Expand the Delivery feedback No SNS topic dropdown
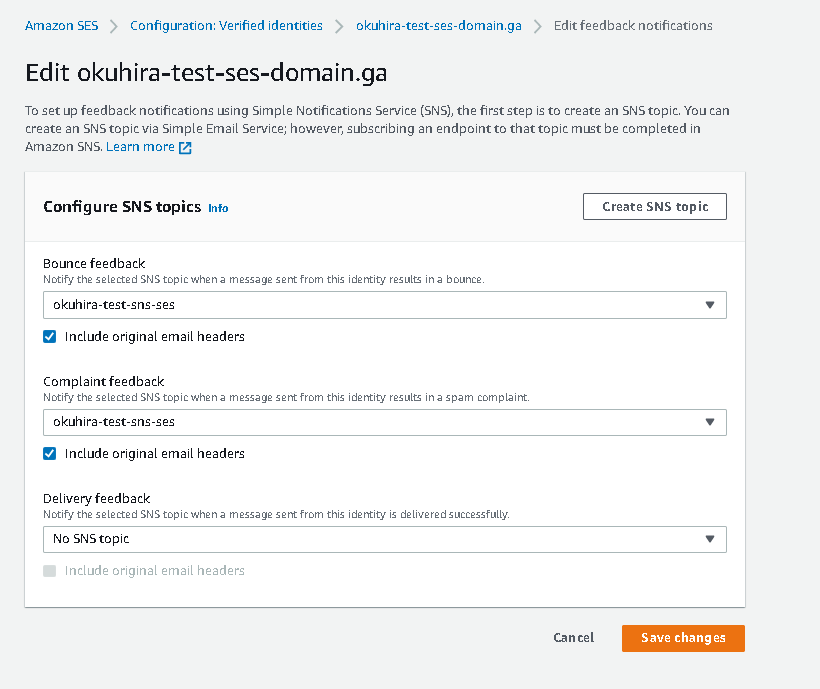This screenshot has width=820, height=689. pyautogui.click(x=384, y=539)
